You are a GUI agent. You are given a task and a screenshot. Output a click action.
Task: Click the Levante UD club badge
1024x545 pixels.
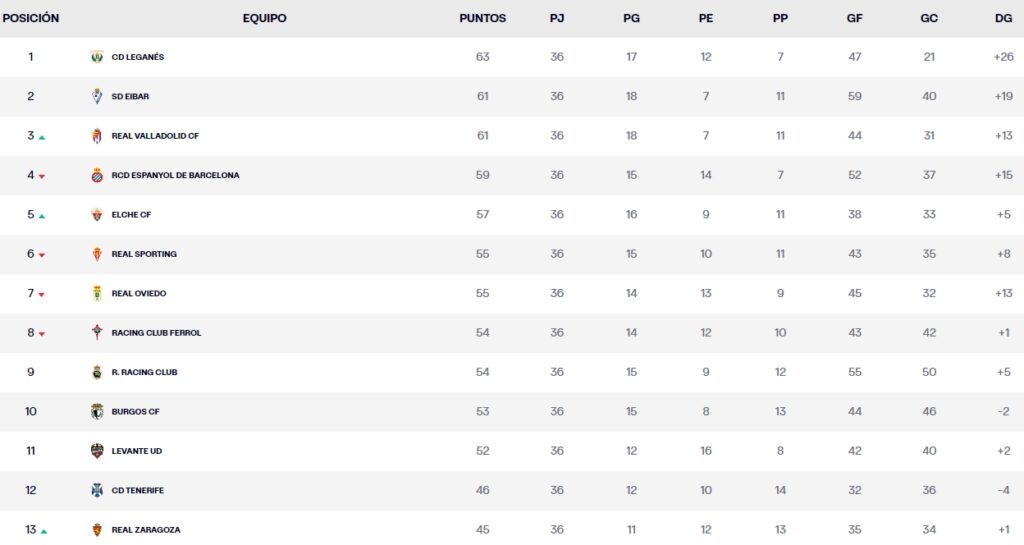97,451
